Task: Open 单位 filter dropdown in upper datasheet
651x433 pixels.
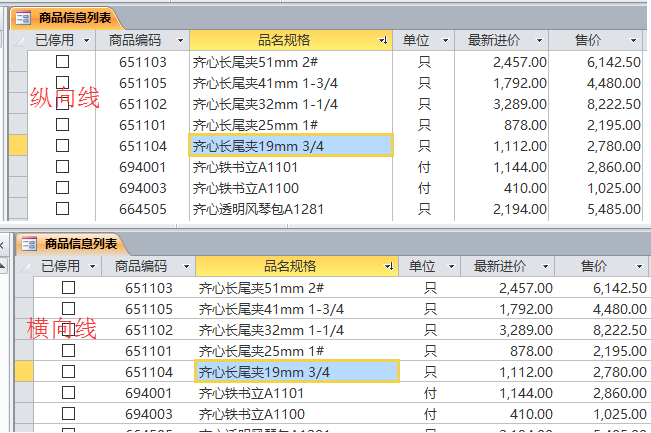Action: 445,41
